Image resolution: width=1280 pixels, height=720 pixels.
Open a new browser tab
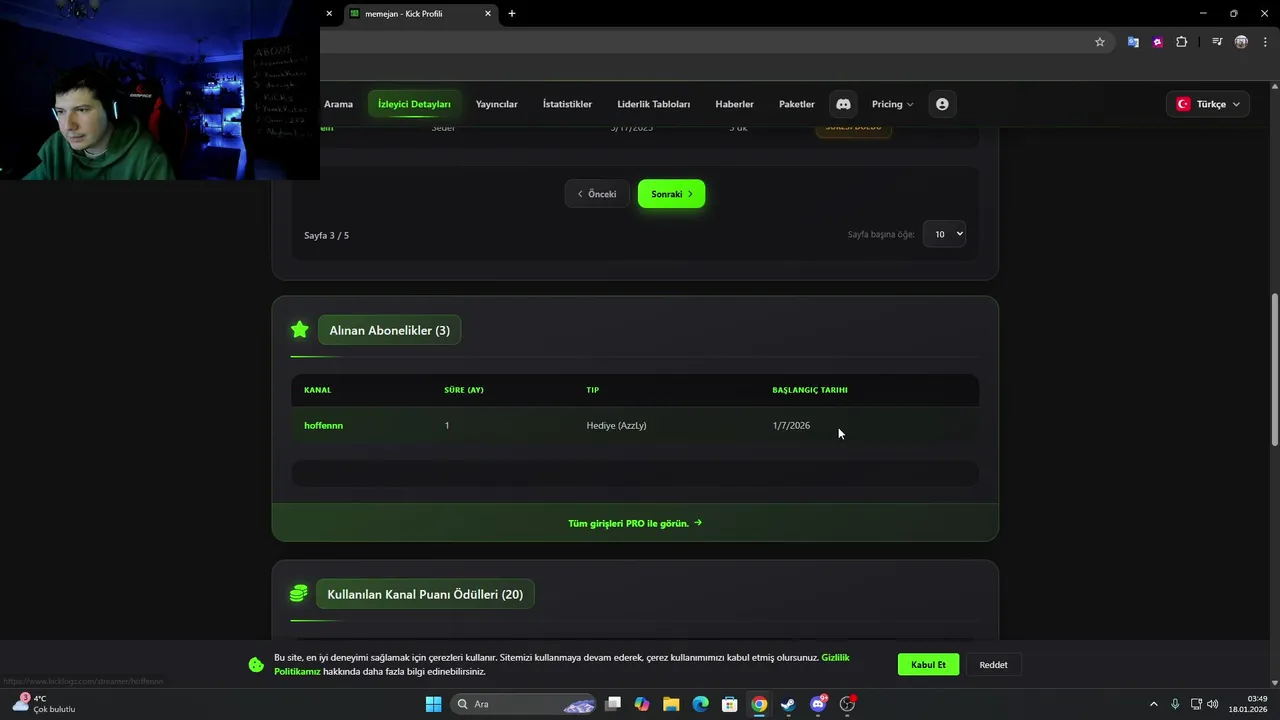(512, 13)
